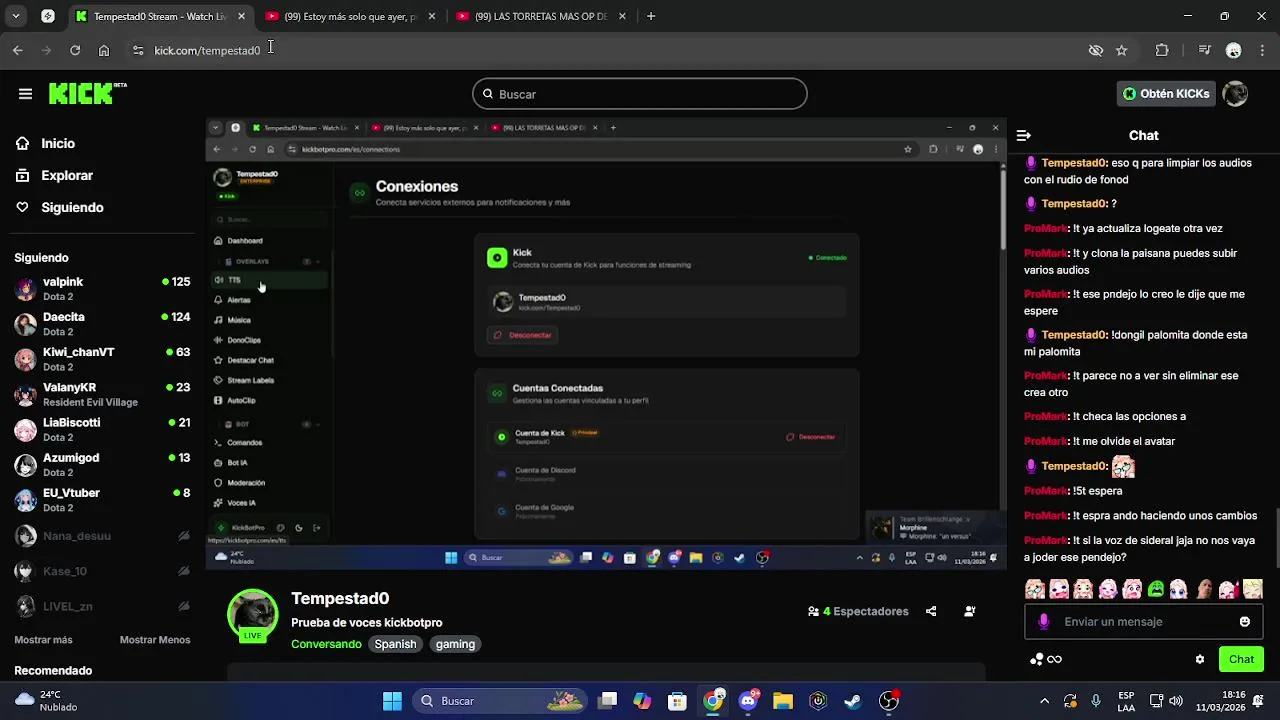Screen dimensions: 1280x720
Task: Open the user profile avatar menu
Action: [x=1235, y=94]
